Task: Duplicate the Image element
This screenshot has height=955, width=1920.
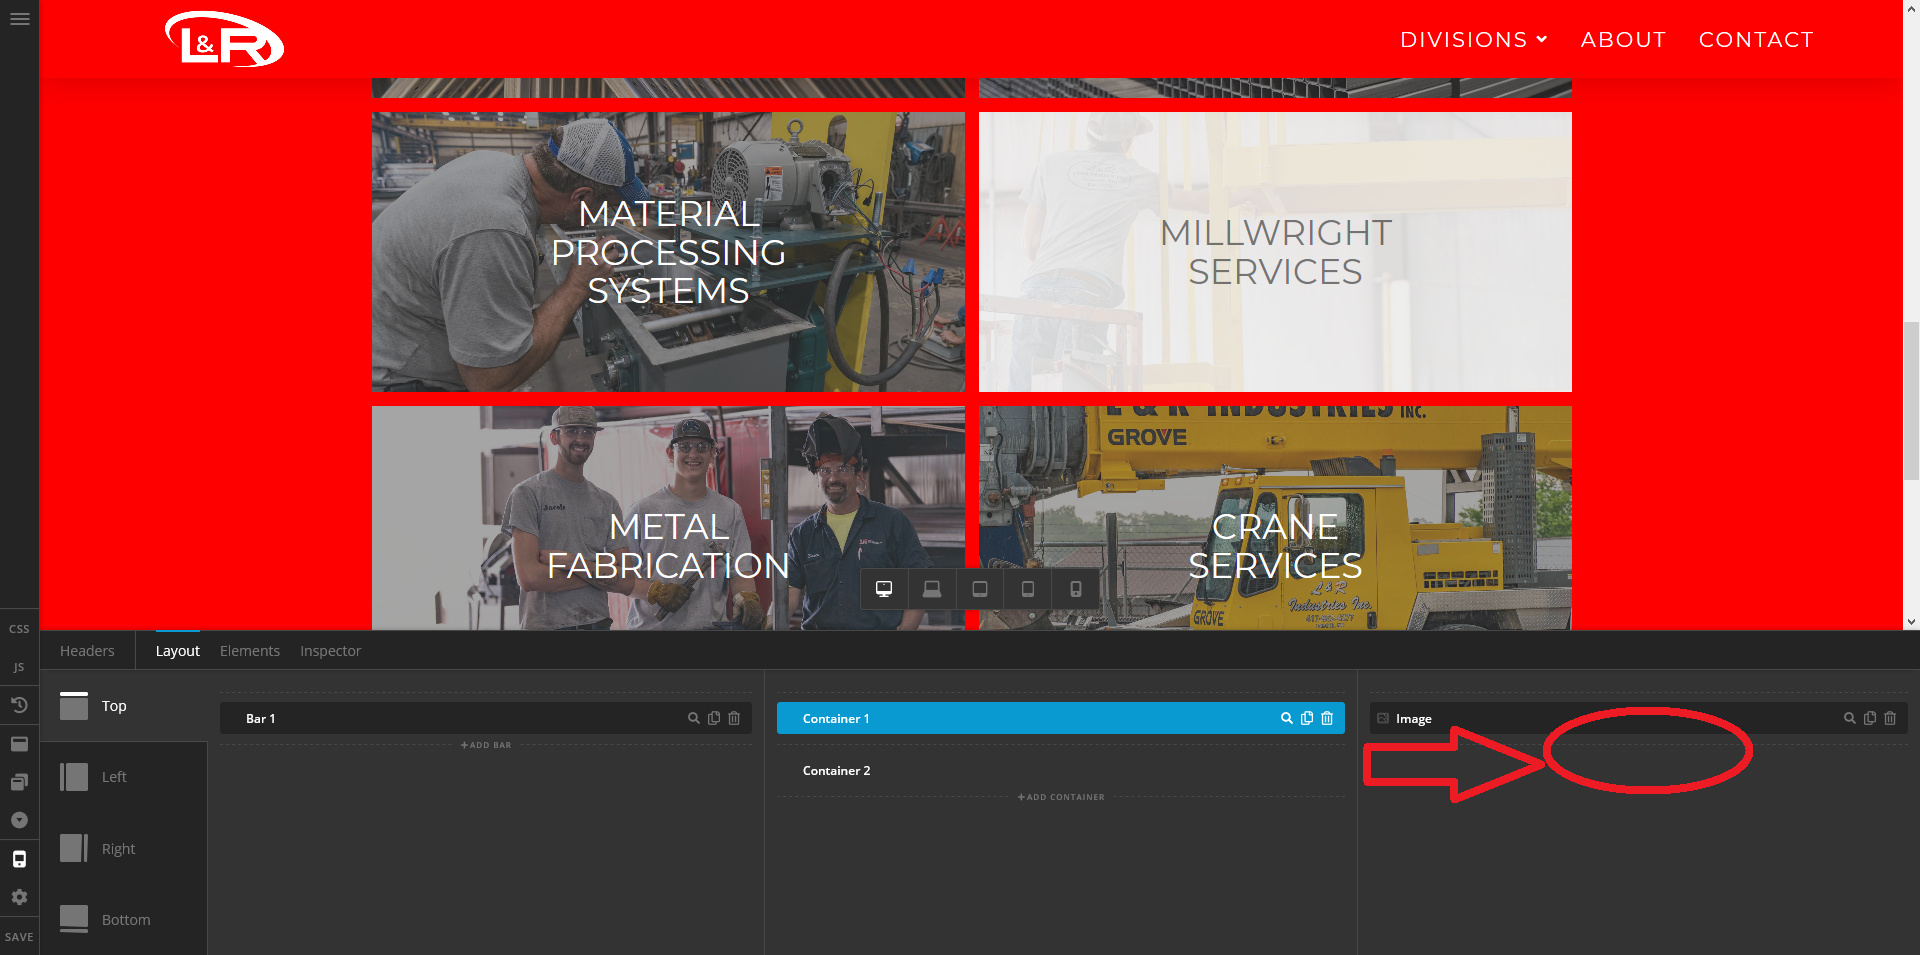Action: (1870, 718)
